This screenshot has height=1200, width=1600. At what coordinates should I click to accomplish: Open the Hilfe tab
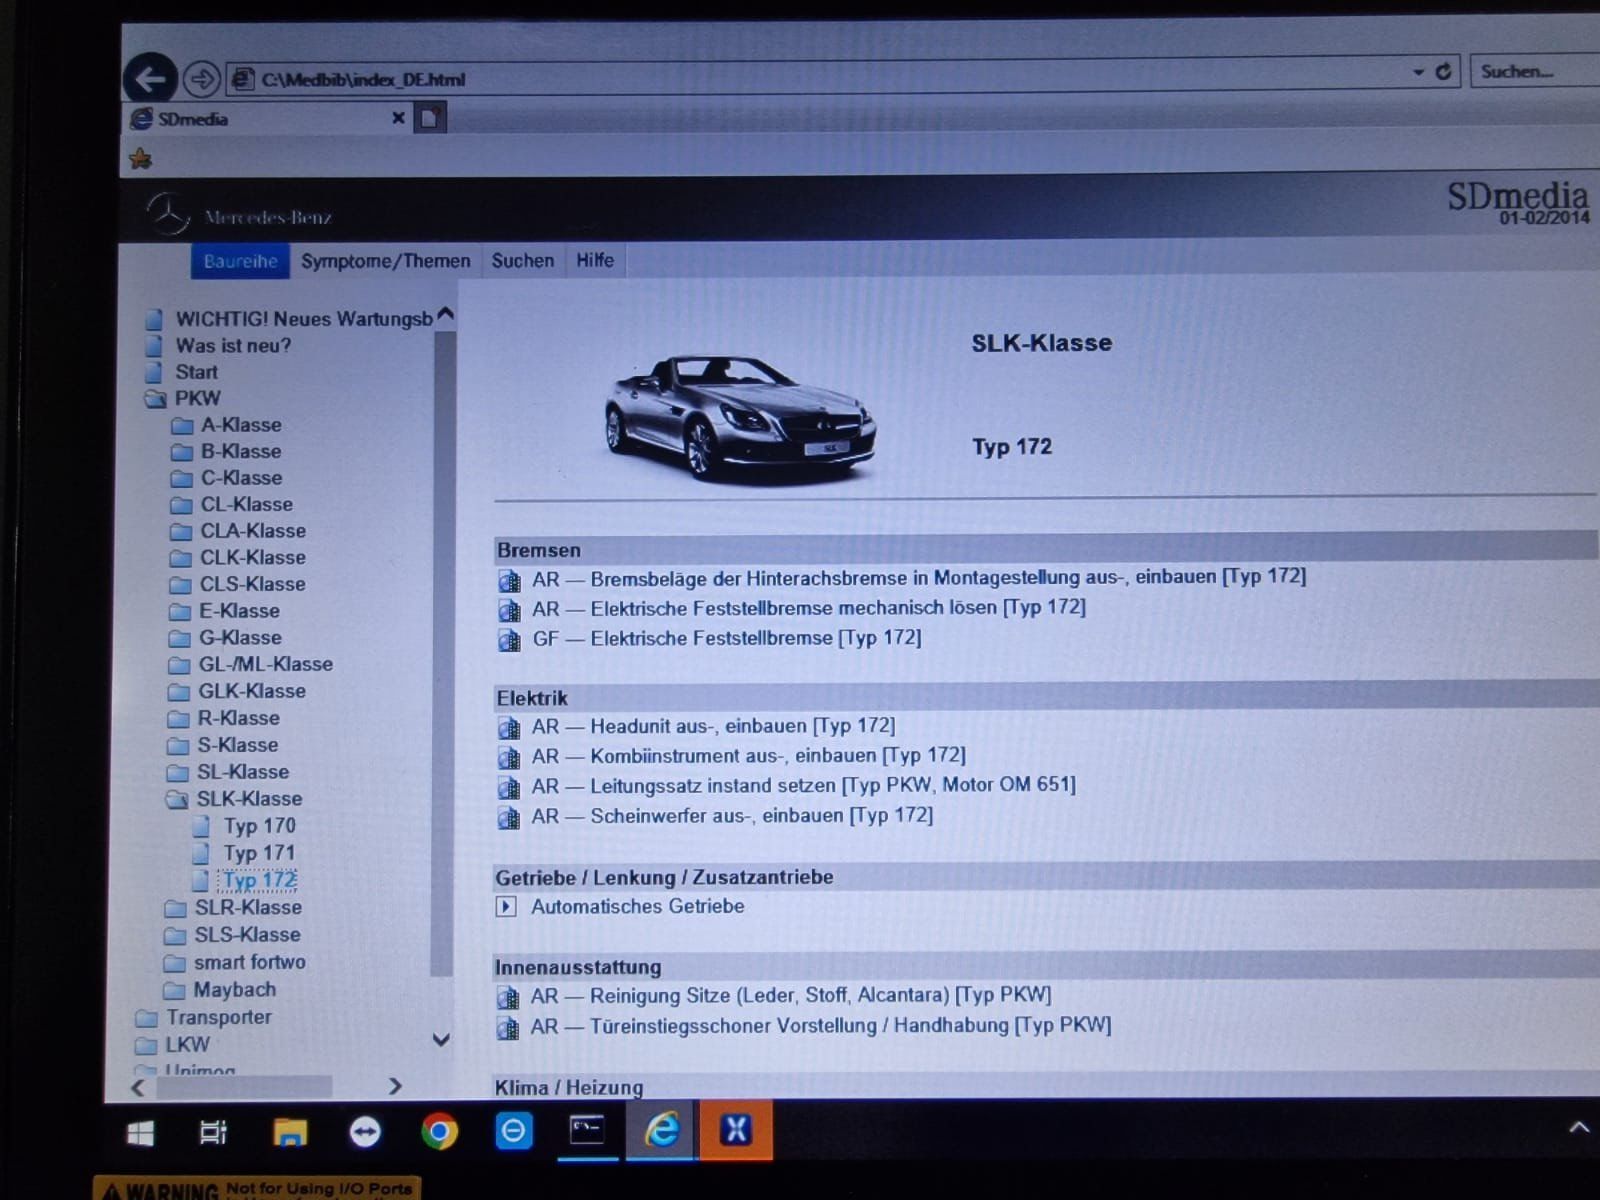[594, 260]
